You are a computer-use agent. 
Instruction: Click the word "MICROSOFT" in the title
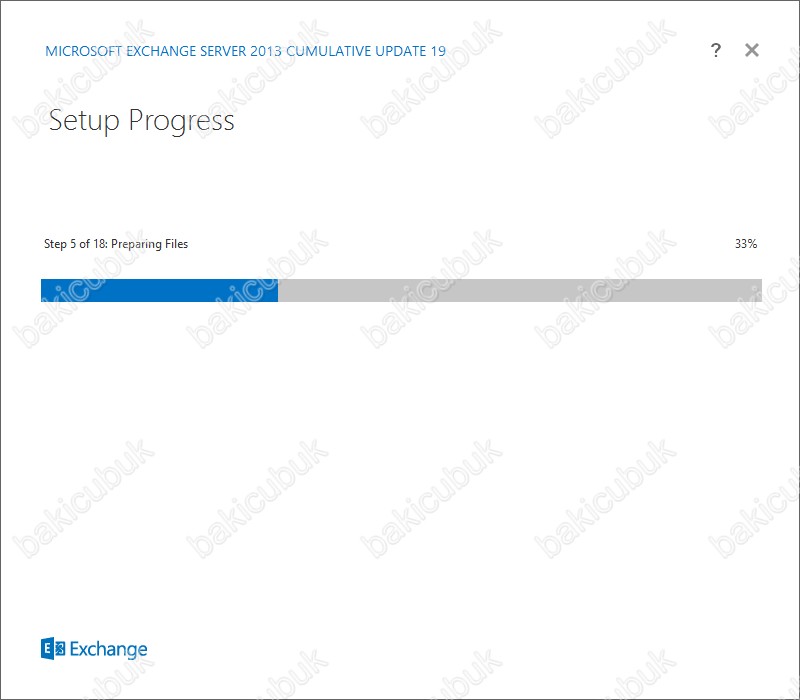[x=84, y=51]
